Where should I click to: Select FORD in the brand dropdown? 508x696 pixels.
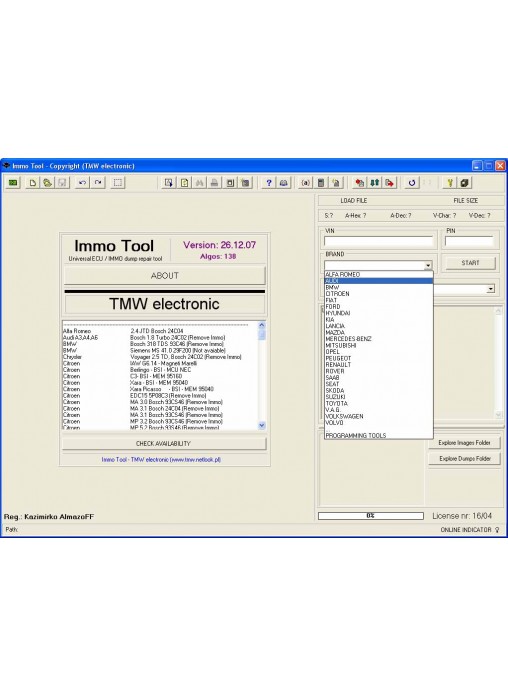click(x=379, y=307)
